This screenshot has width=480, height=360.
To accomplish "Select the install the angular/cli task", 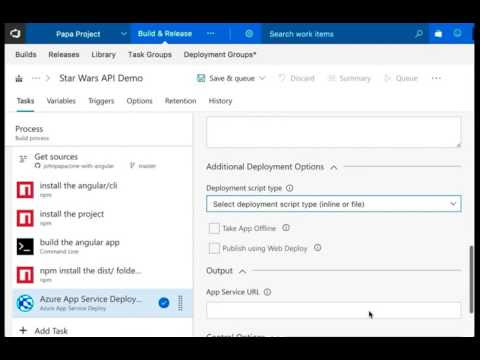I will (x=102, y=190).
